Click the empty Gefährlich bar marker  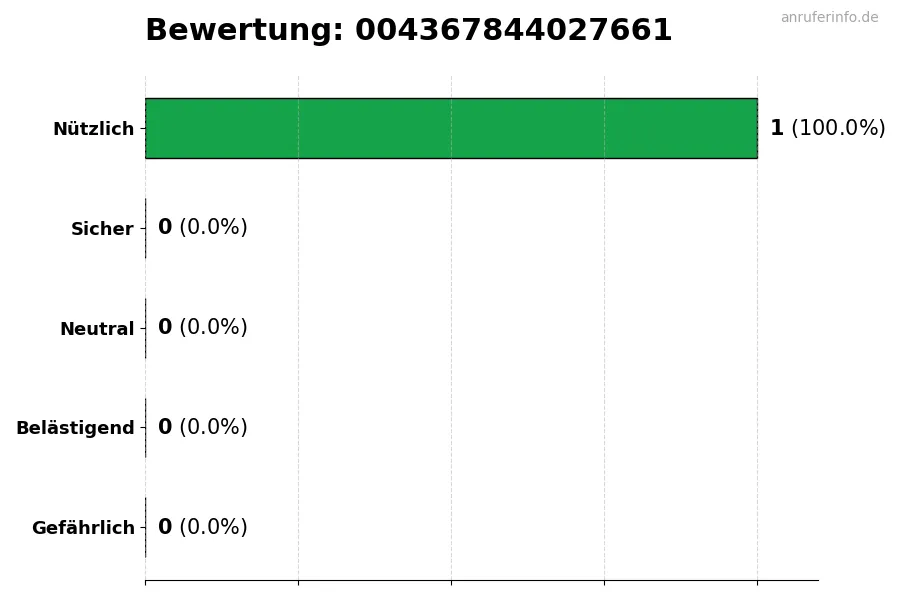coord(146,528)
